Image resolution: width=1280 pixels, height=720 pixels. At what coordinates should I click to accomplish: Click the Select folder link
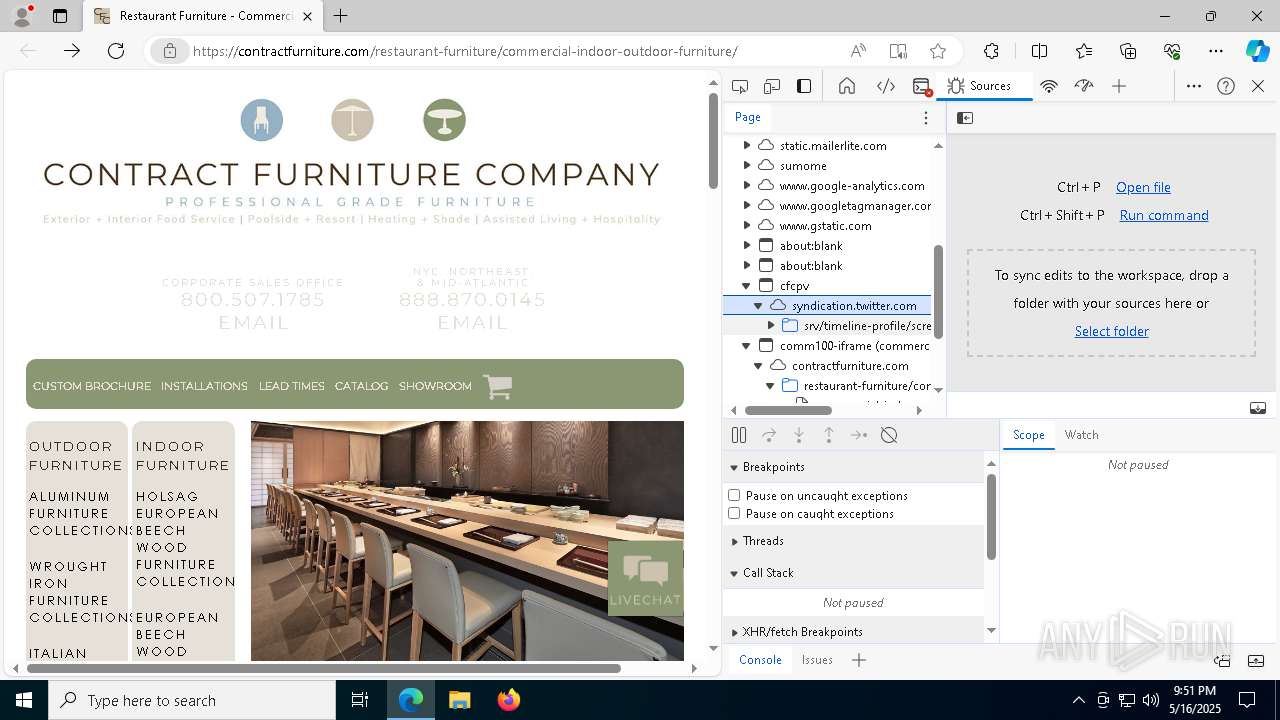point(1112,331)
